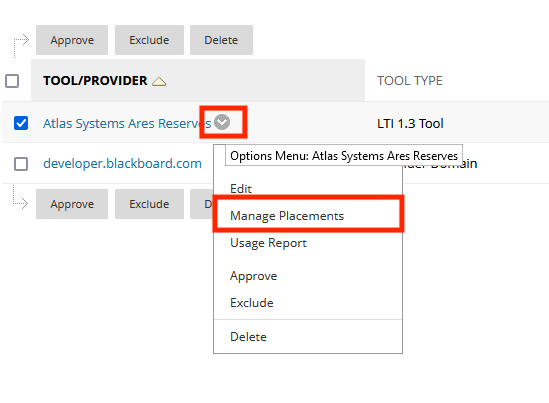This screenshot has height=403, width=549.
Task: Click the top Exclude button
Action: 149,40
